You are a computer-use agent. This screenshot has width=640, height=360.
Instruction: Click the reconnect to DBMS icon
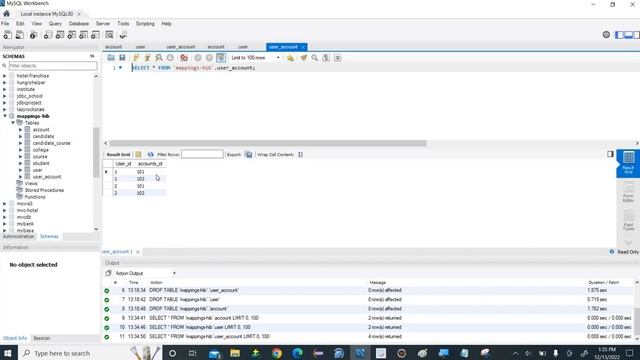pyautogui.click(x=123, y=35)
